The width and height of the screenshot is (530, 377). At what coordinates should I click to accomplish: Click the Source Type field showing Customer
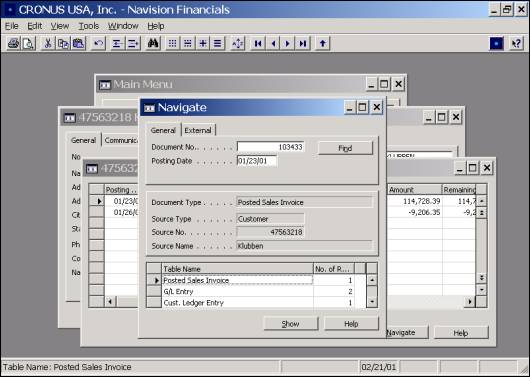coord(270,219)
